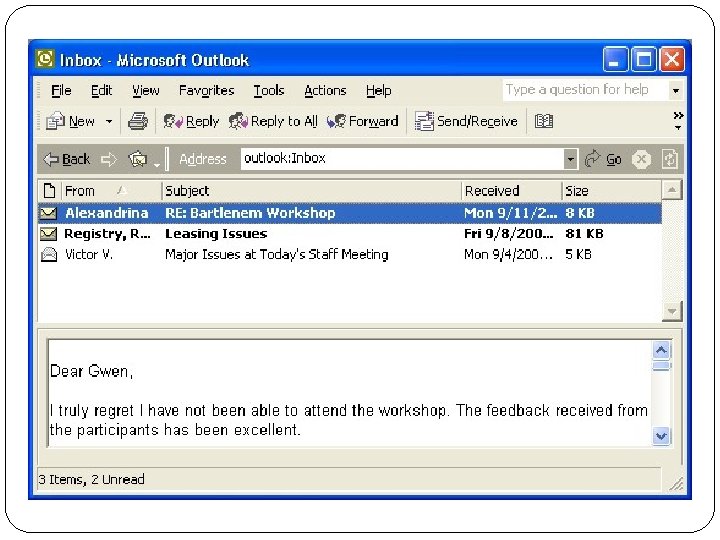Click the envelope icon for Registry message

(x=48, y=234)
